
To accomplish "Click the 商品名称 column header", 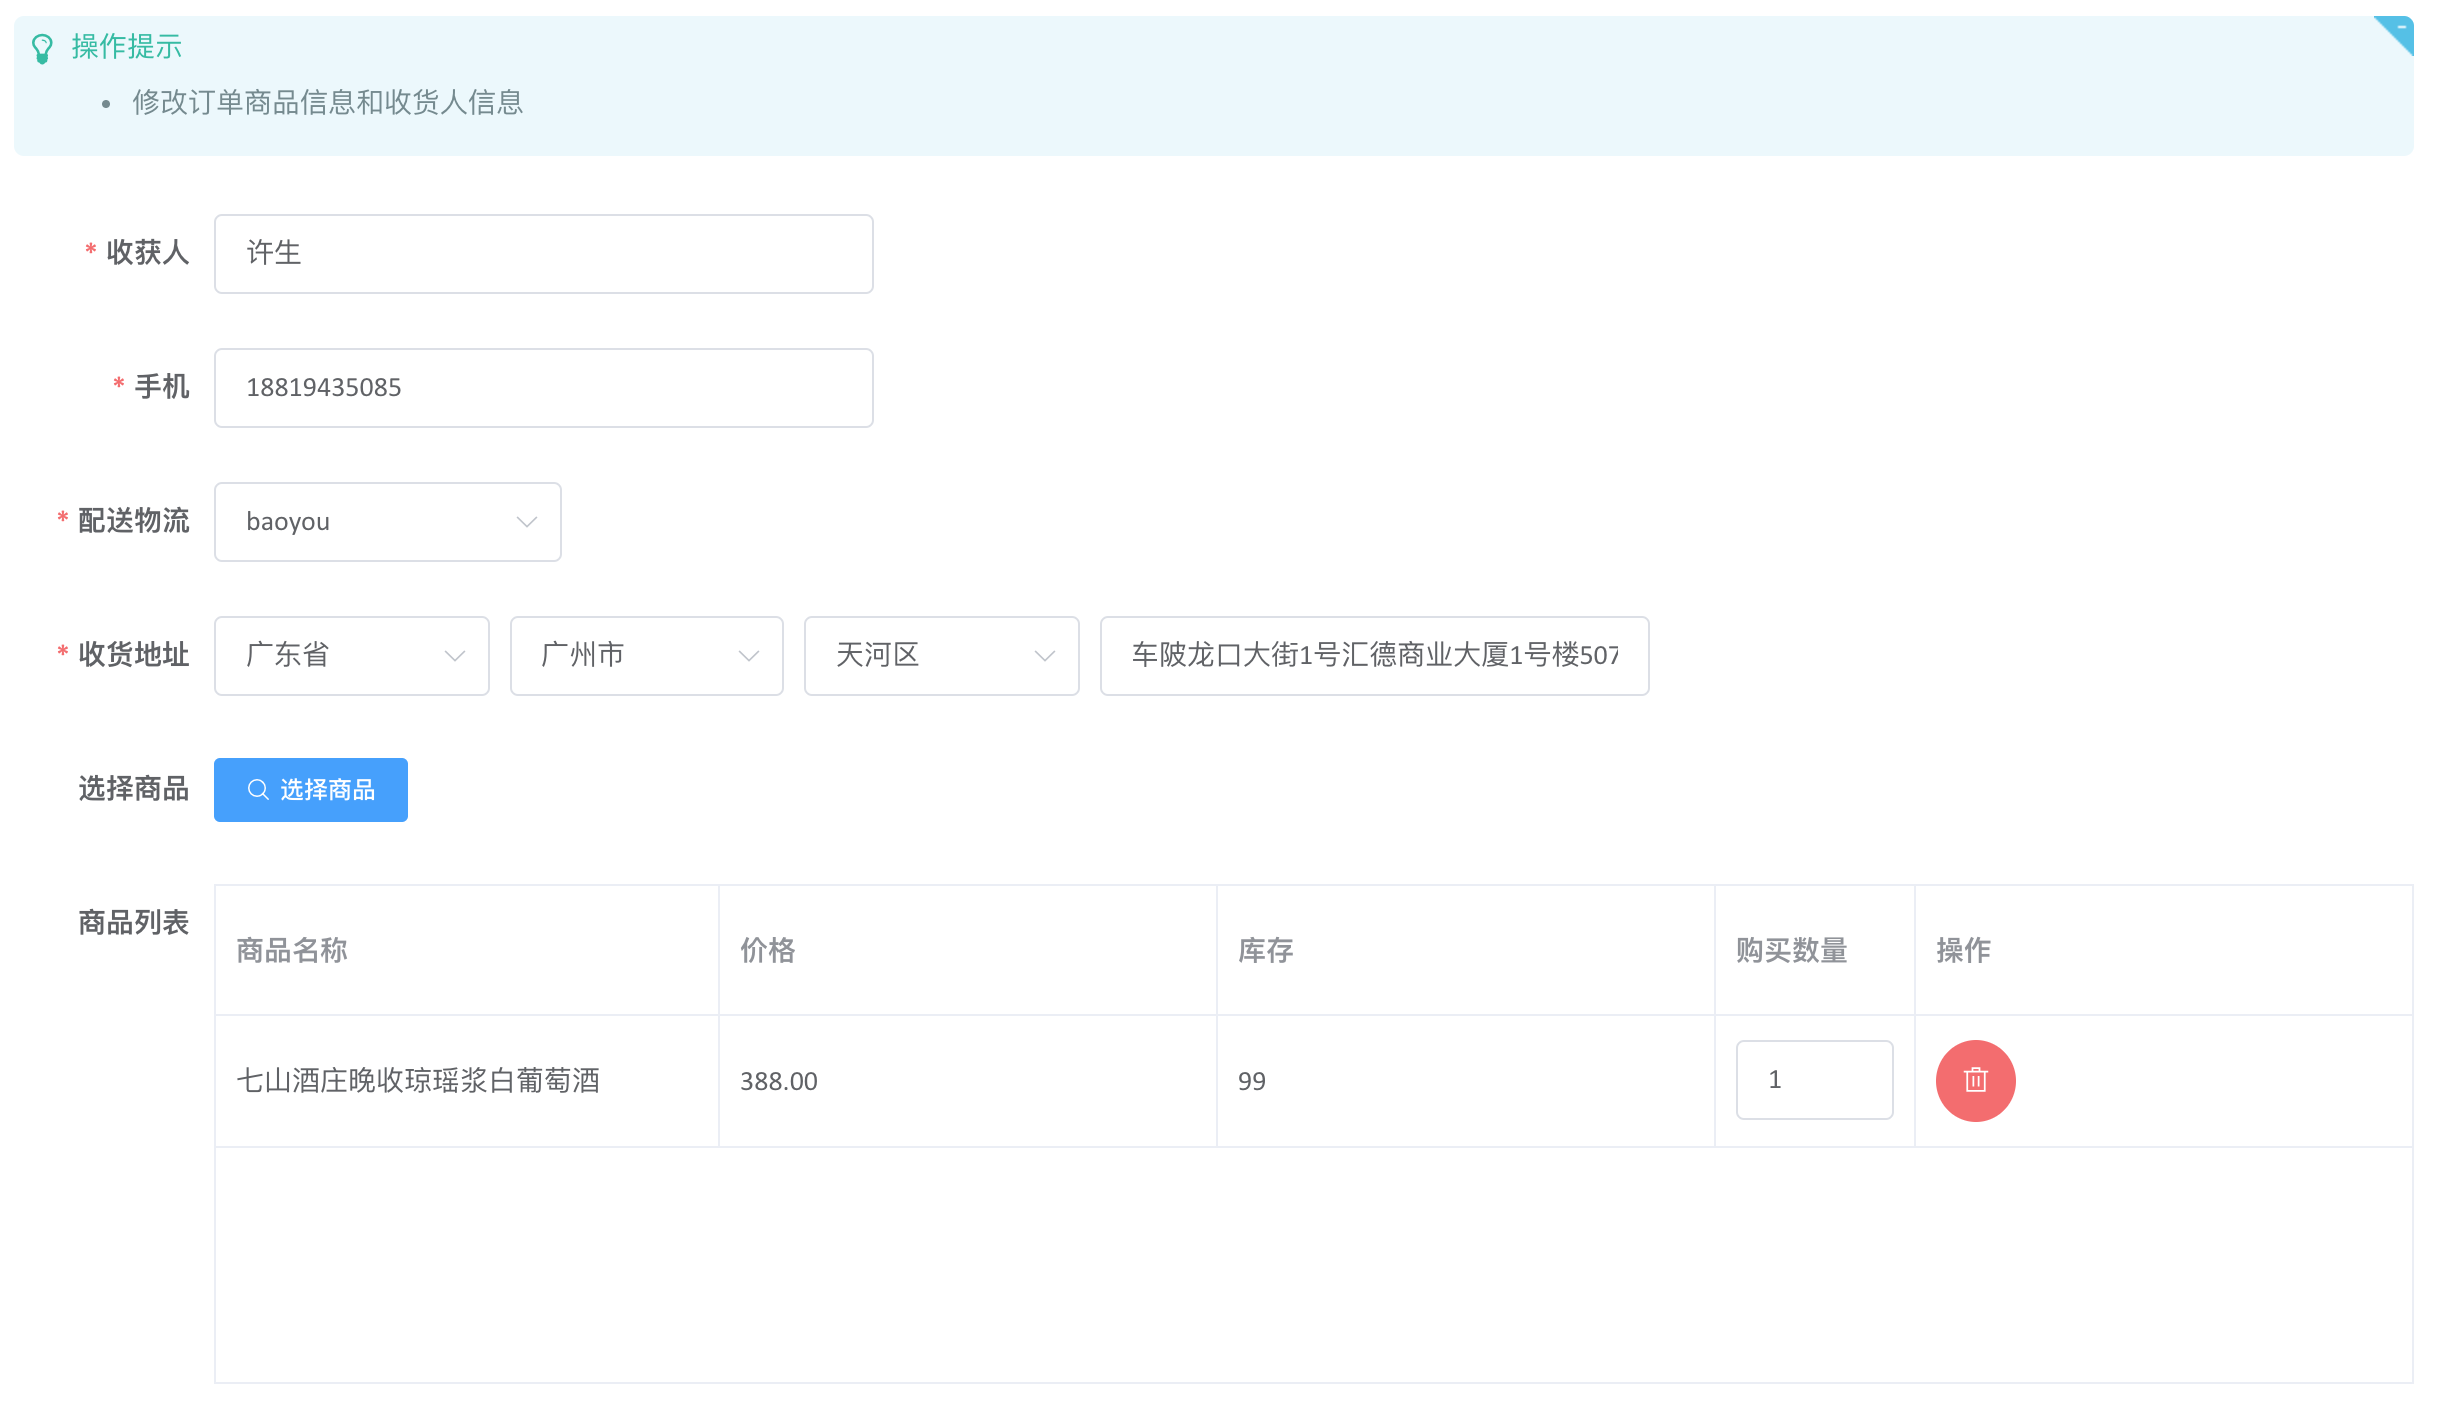I will pos(292,950).
